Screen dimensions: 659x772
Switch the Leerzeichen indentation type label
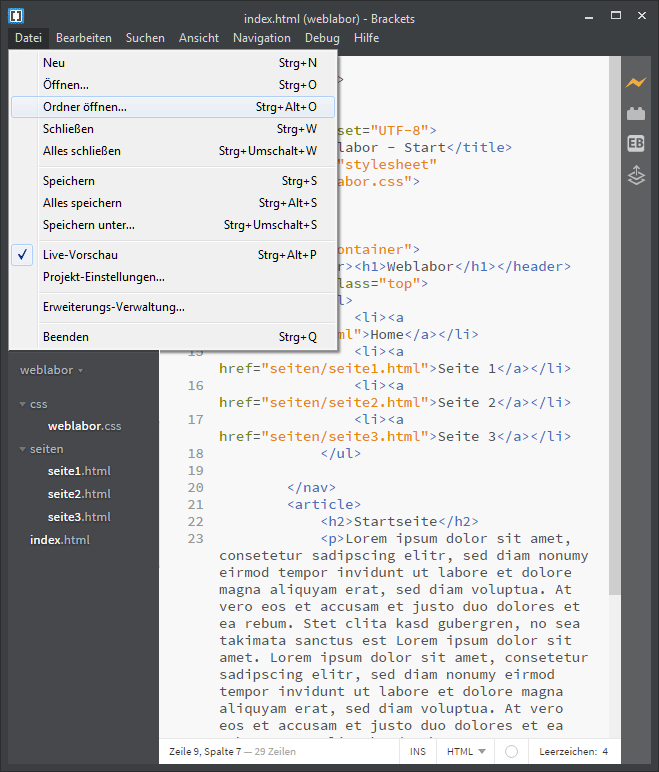(567, 751)
